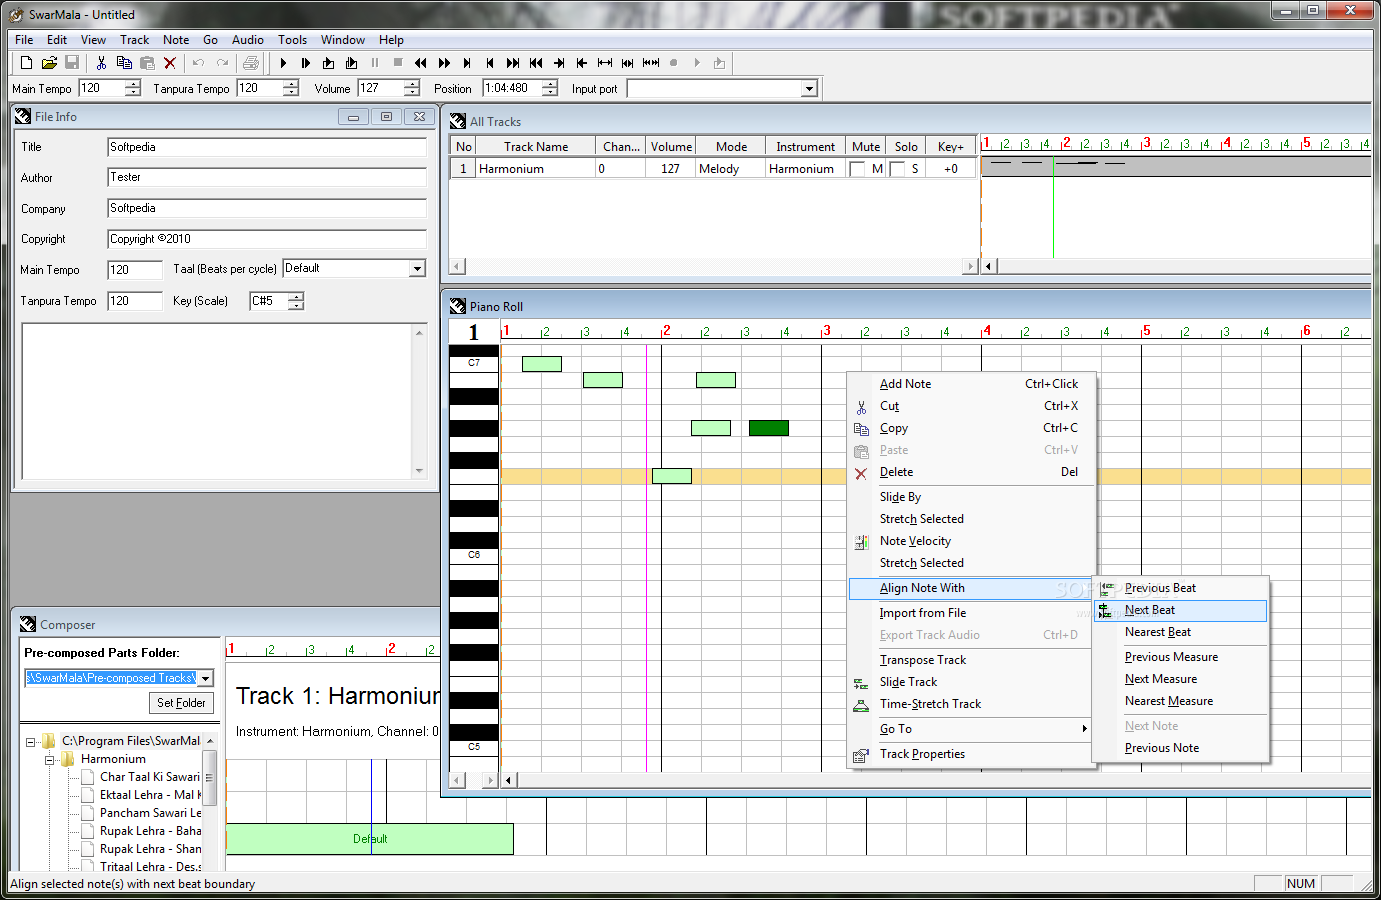Click the Previous Beat icon in submenu
Screen dimensions: 1381x900
tap(1106, 589)
